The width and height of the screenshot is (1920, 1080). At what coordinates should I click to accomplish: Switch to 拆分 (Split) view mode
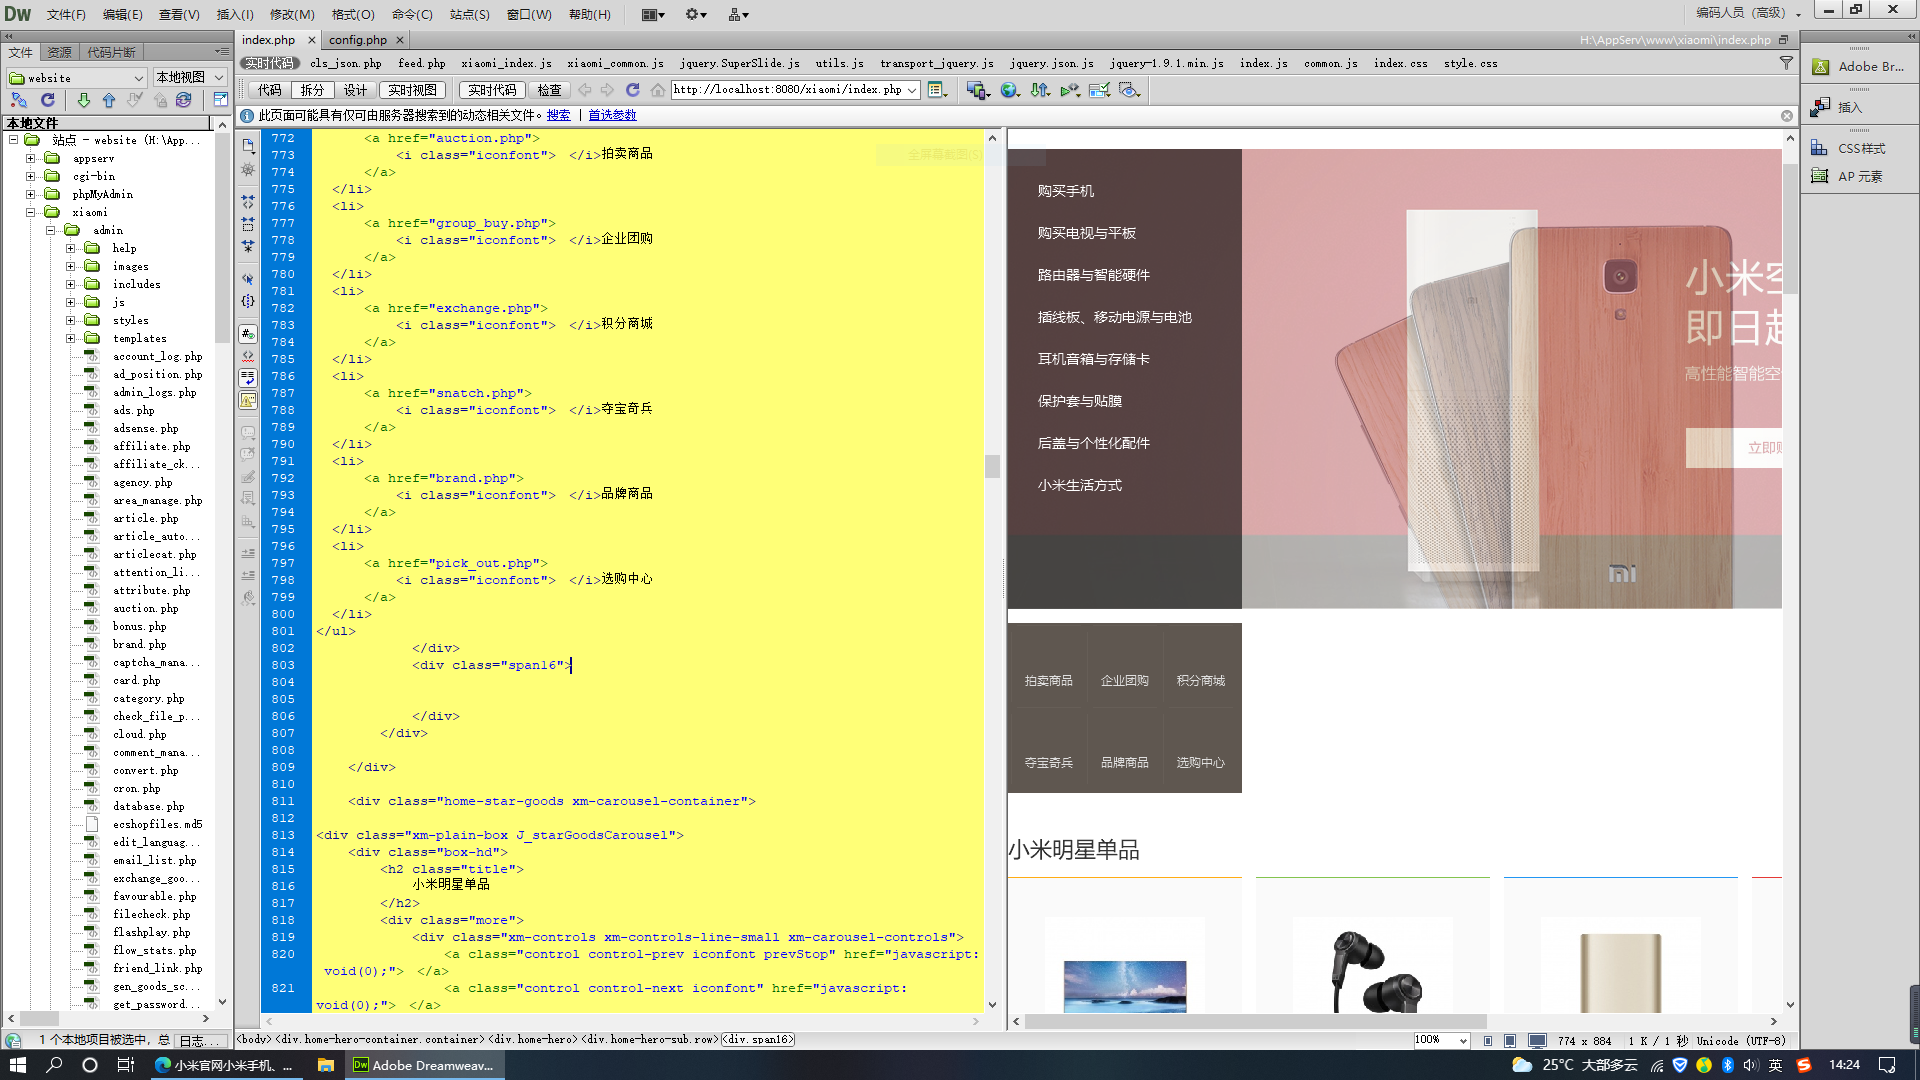click(x=313, y=90)
